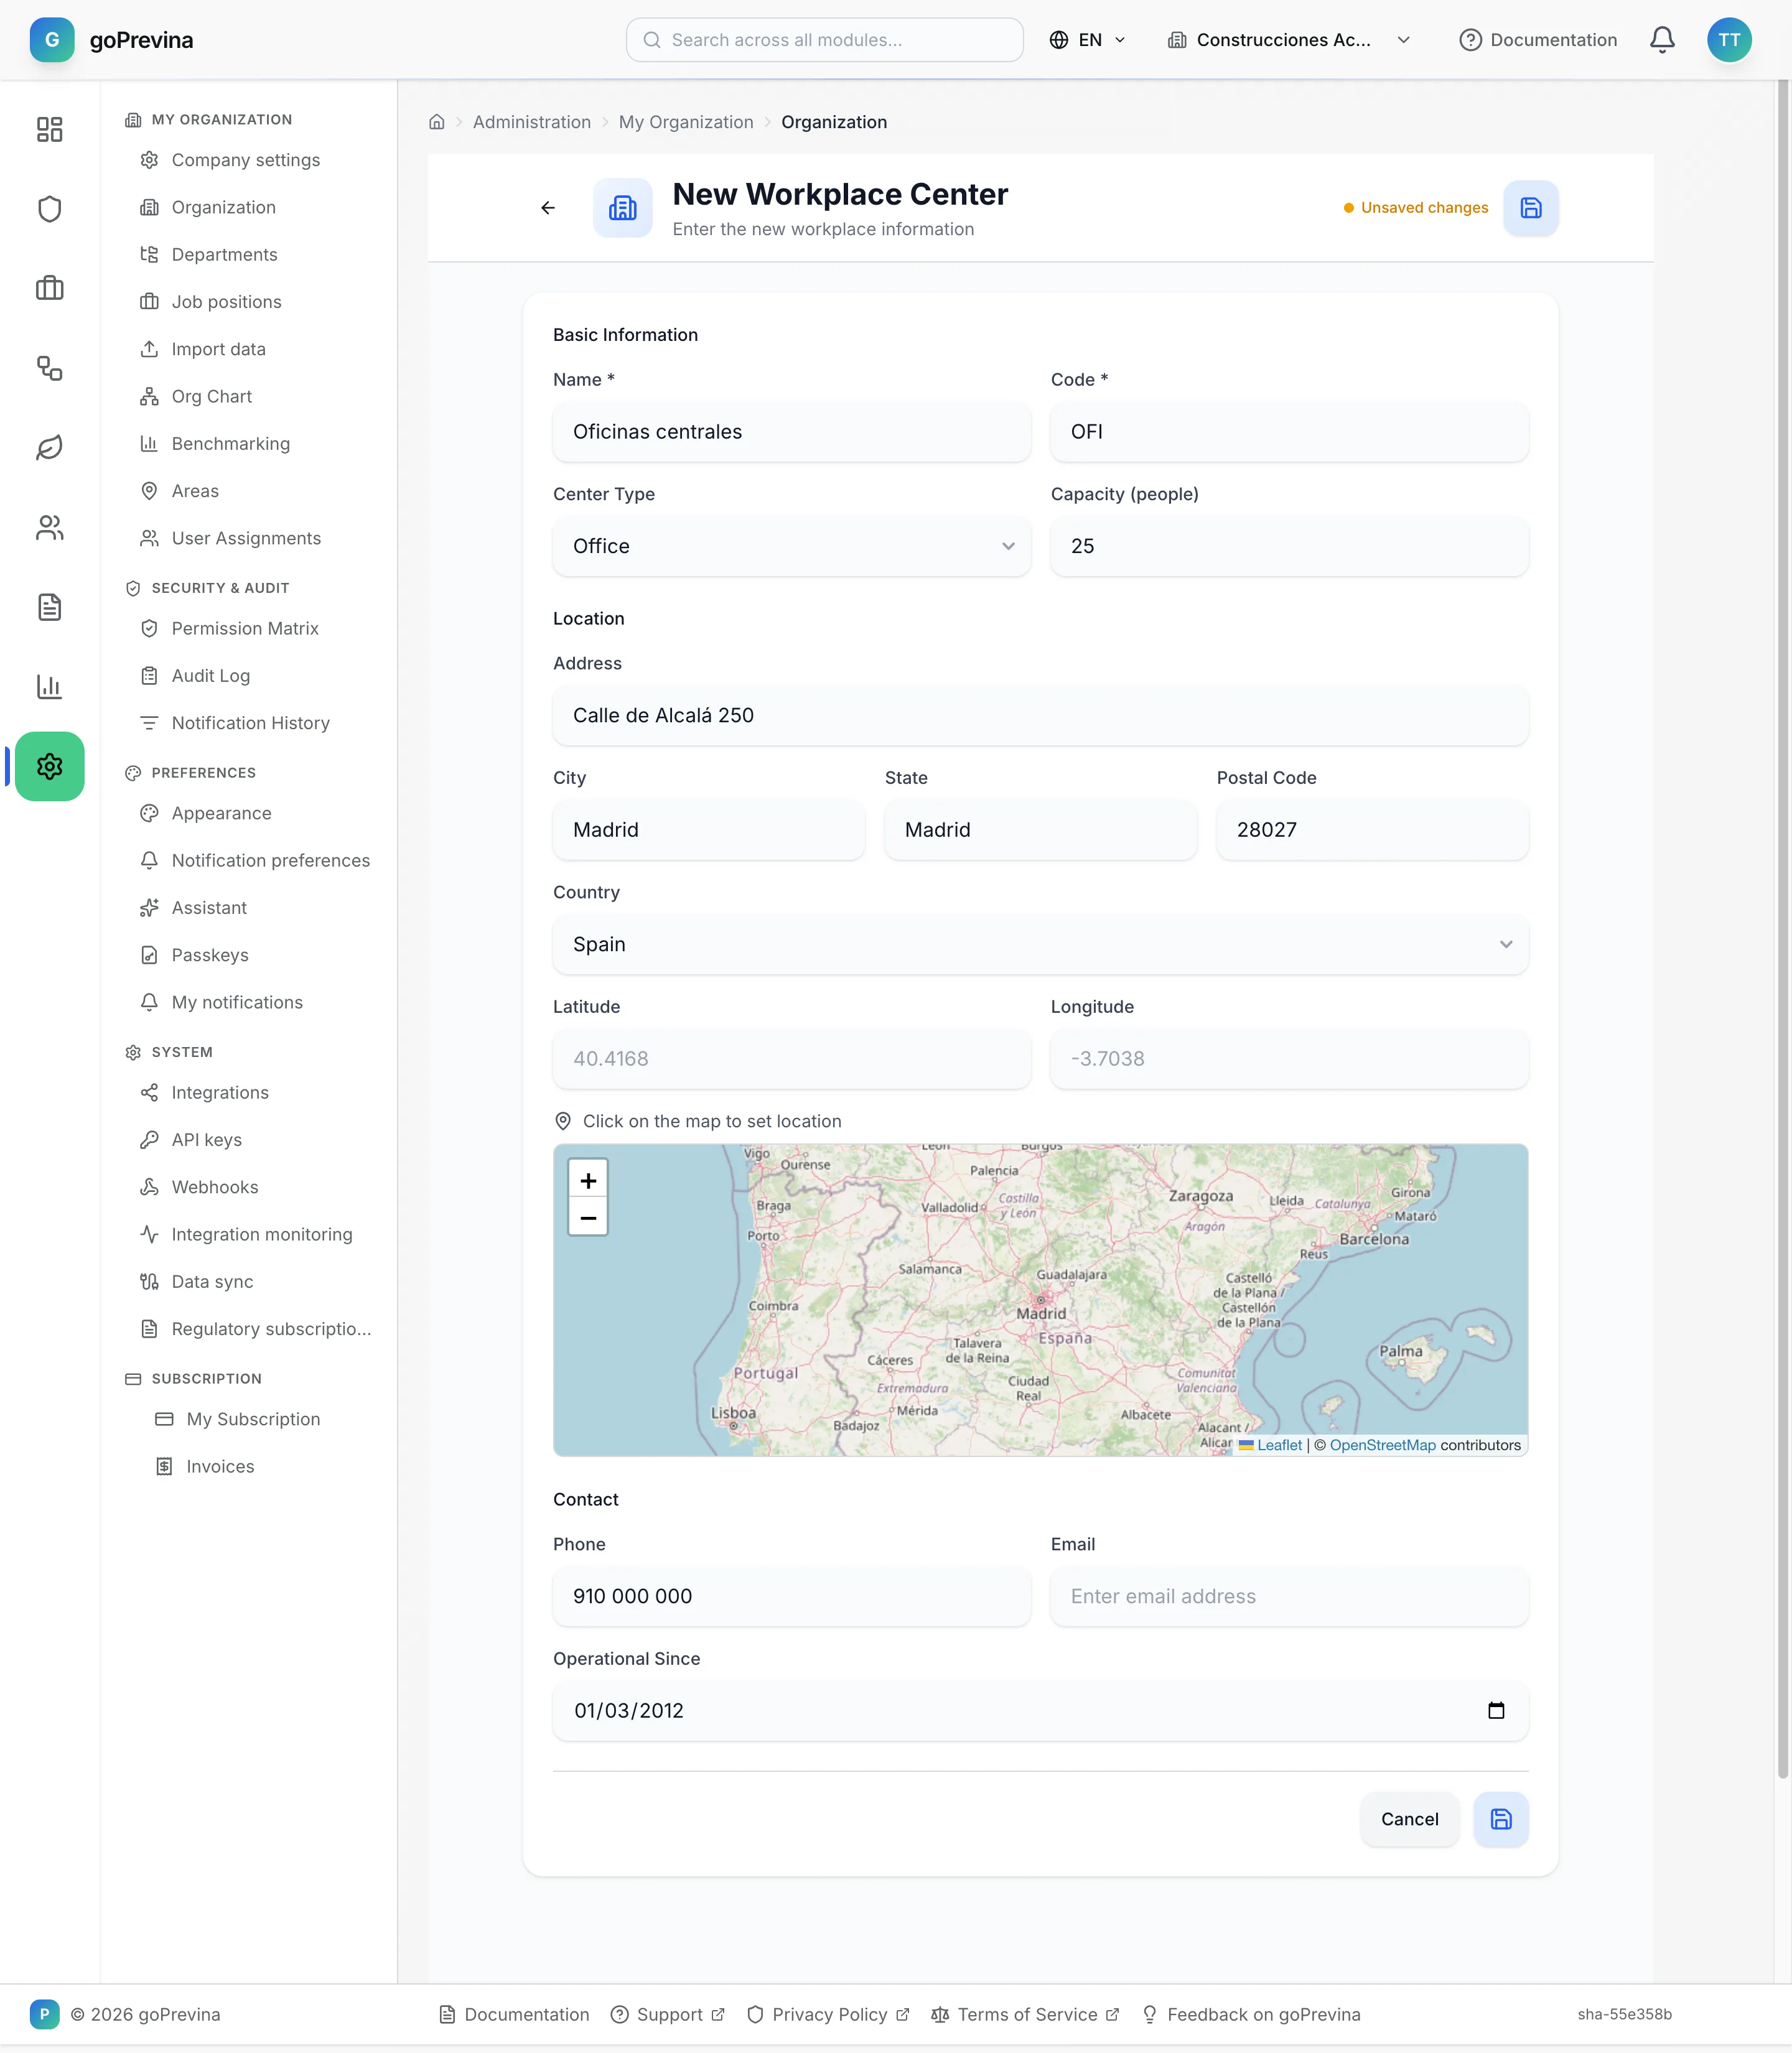Viewport: 1792px width, 2053px height.
Task: Open Webhooks in sidebar
Action: (215, 1187)
